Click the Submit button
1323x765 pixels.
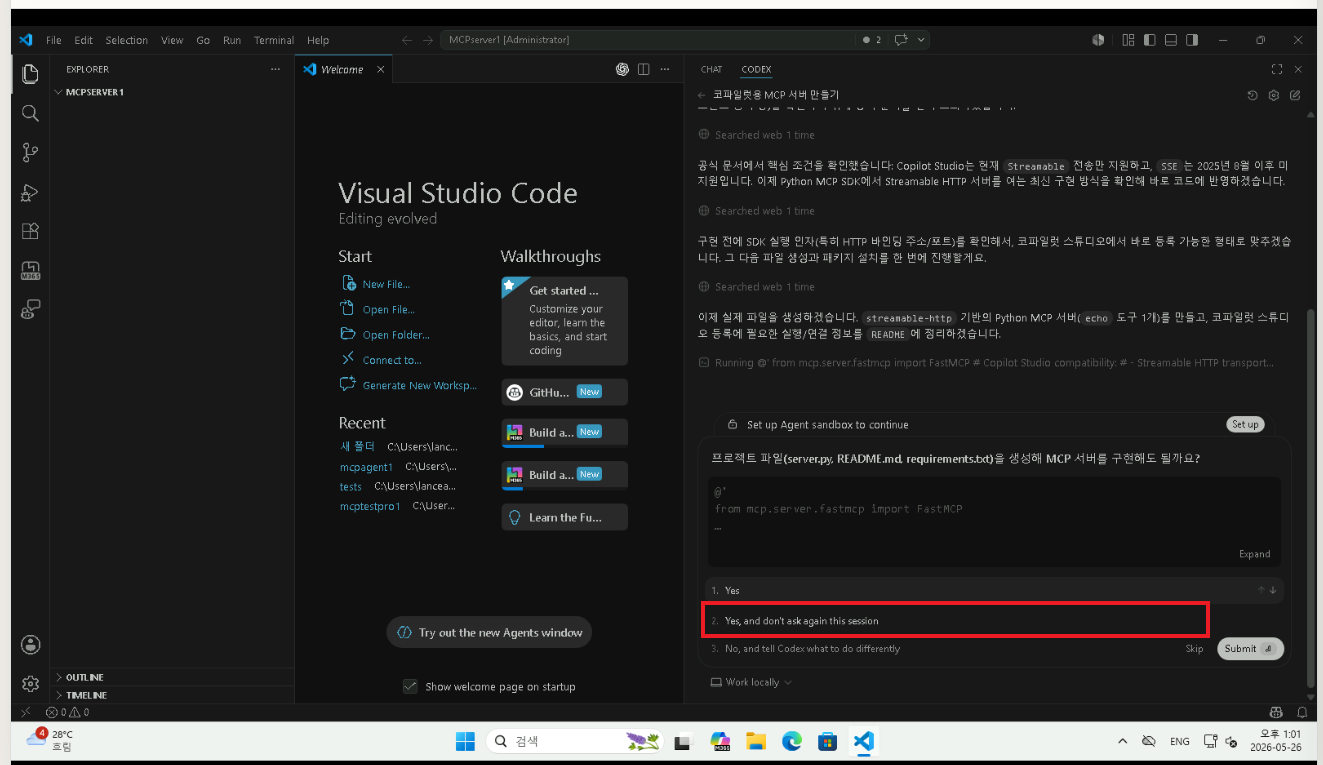click(x=1250, y=648)
